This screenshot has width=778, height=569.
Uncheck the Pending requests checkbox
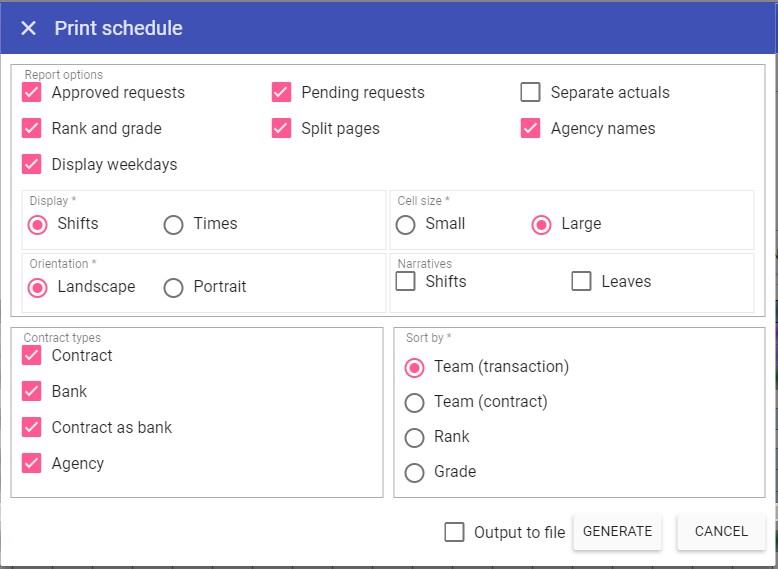point(282,93)
